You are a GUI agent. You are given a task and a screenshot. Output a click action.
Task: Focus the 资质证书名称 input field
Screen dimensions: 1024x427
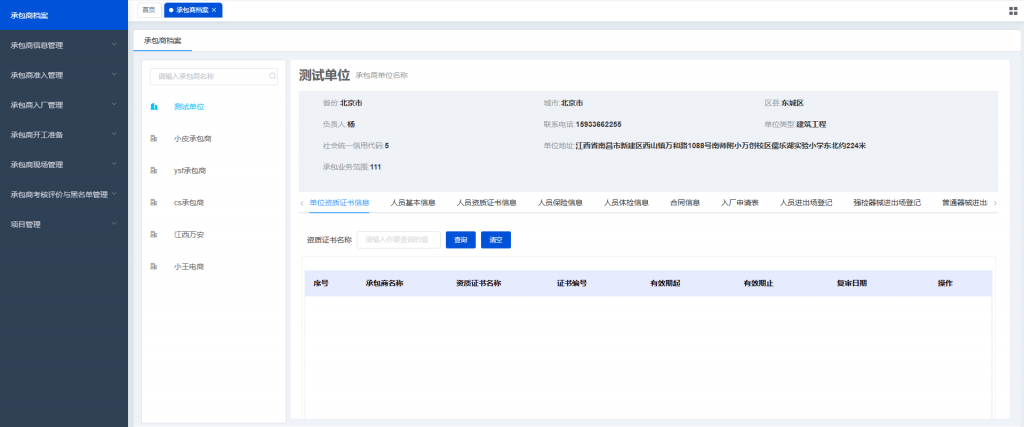(398, 240)
